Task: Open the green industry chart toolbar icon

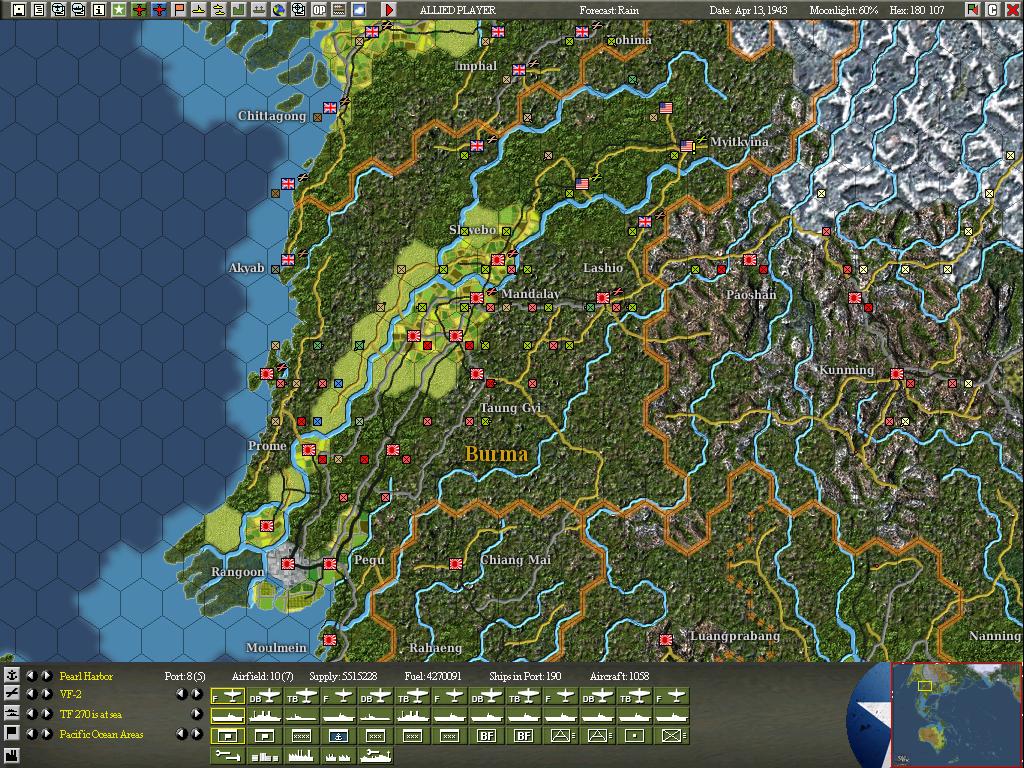Action: click(238, 10)
